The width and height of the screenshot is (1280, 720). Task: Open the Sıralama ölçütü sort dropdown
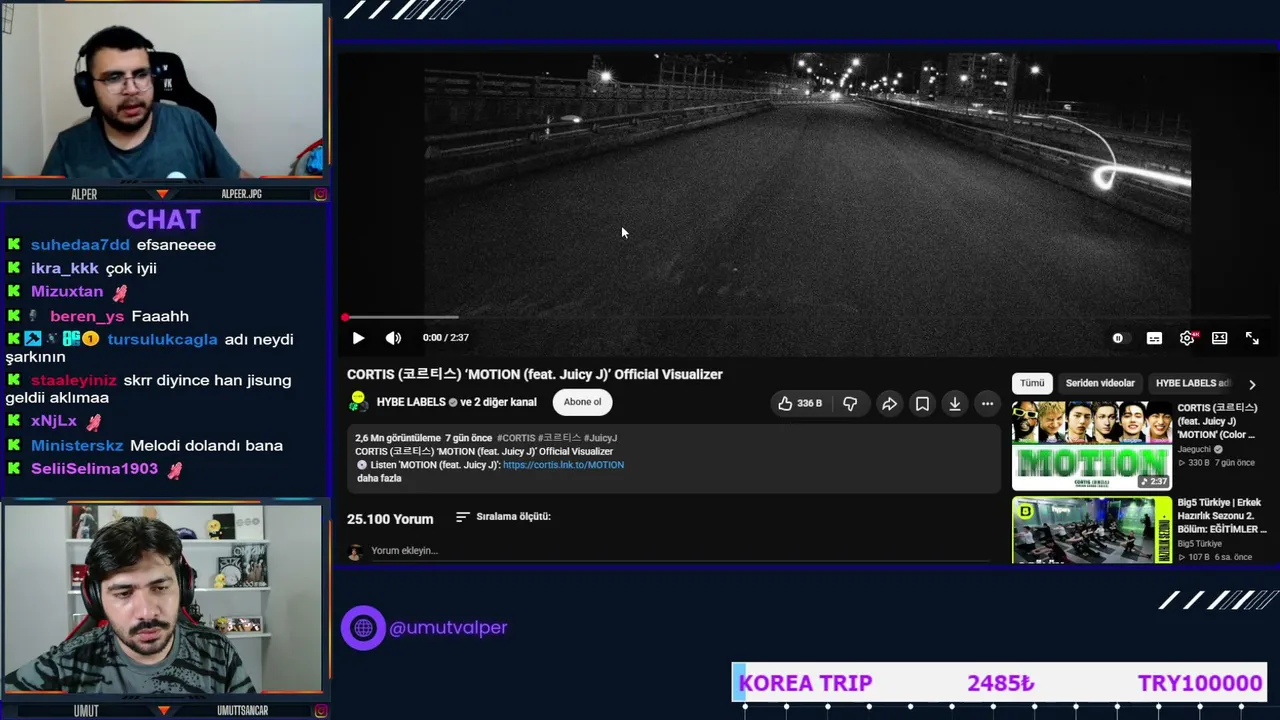(503, 517)
